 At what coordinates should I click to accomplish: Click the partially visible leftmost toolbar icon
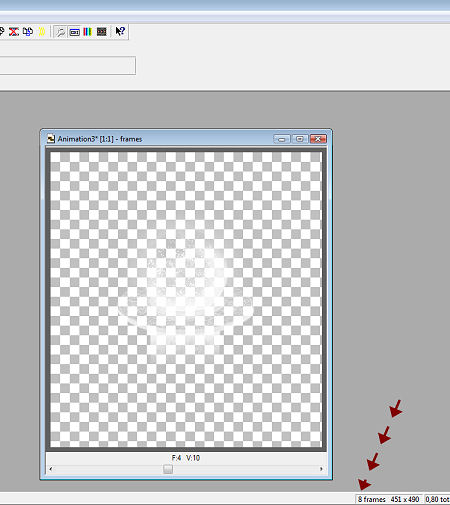[x=2, y=32]
